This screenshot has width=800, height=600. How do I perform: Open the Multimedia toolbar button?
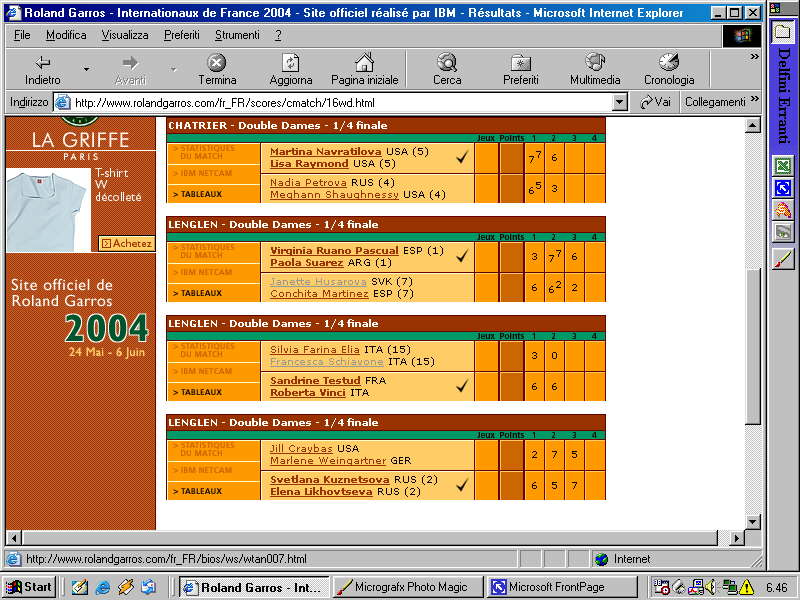click(x=595, y=69)
